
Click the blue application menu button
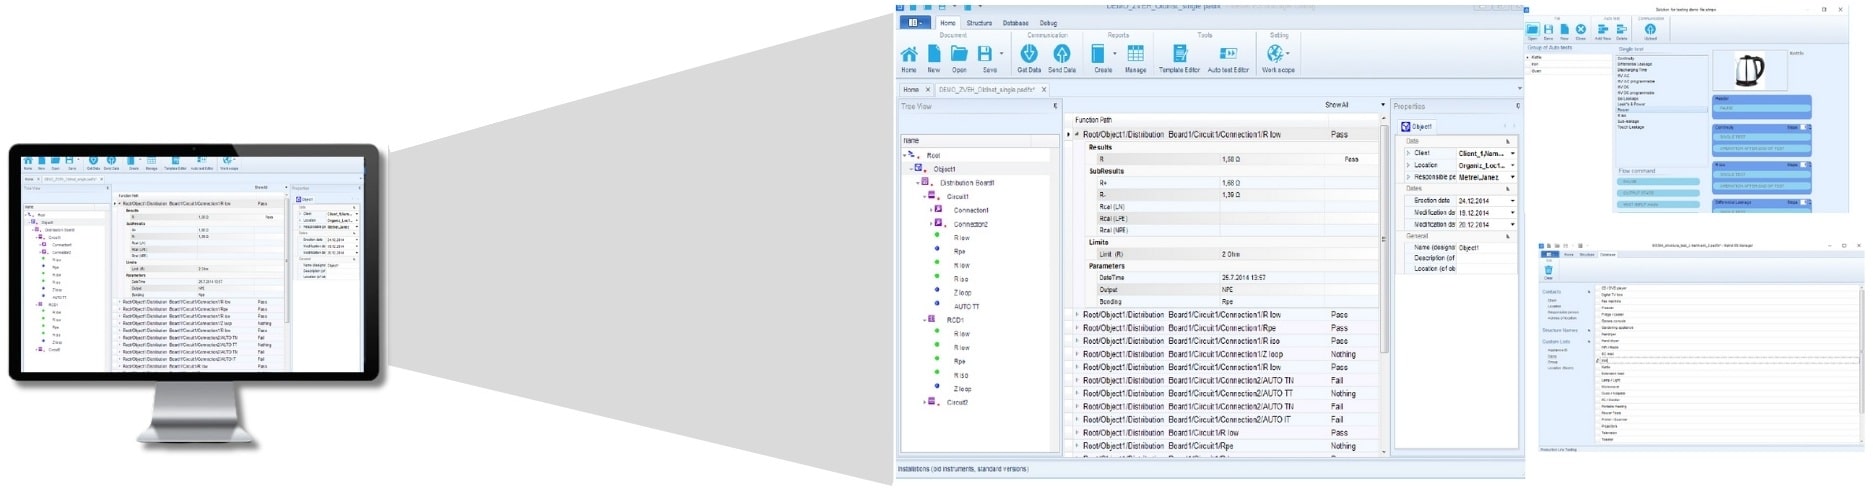pos(914,22)
